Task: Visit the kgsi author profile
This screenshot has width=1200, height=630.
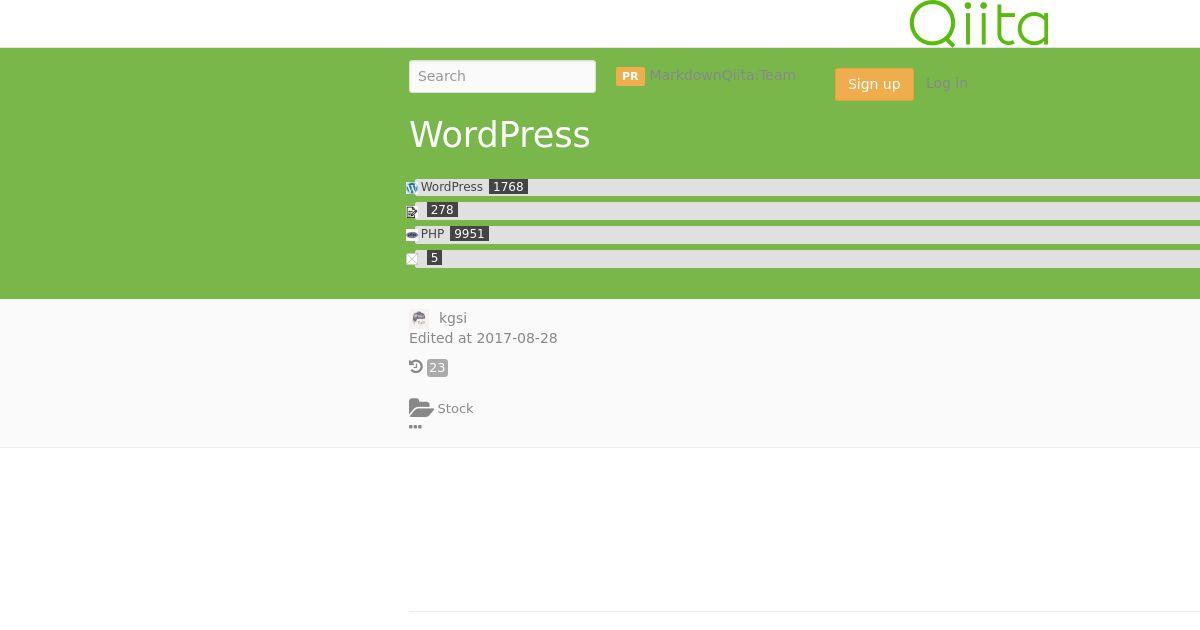Action: coord(453,318)
